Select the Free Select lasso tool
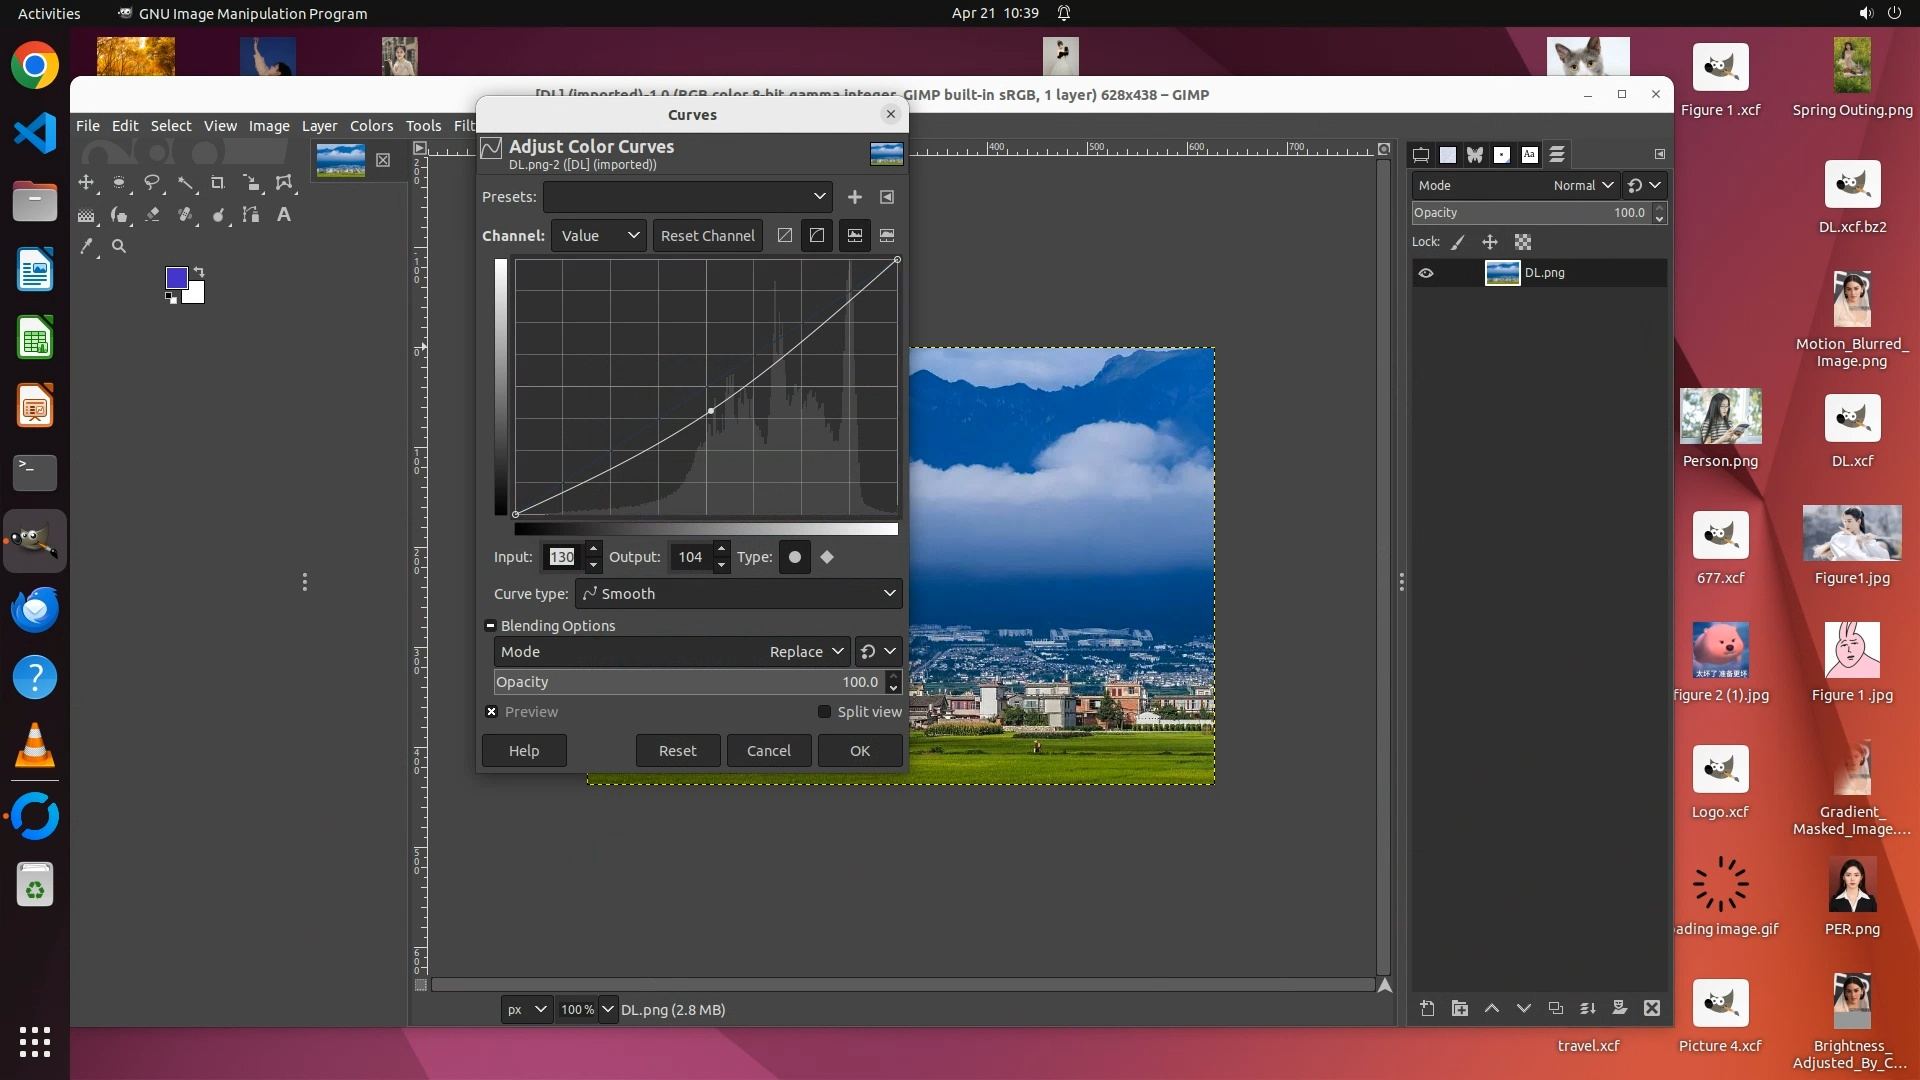Screen dimensions: 1920x1080 pos(152,183)
